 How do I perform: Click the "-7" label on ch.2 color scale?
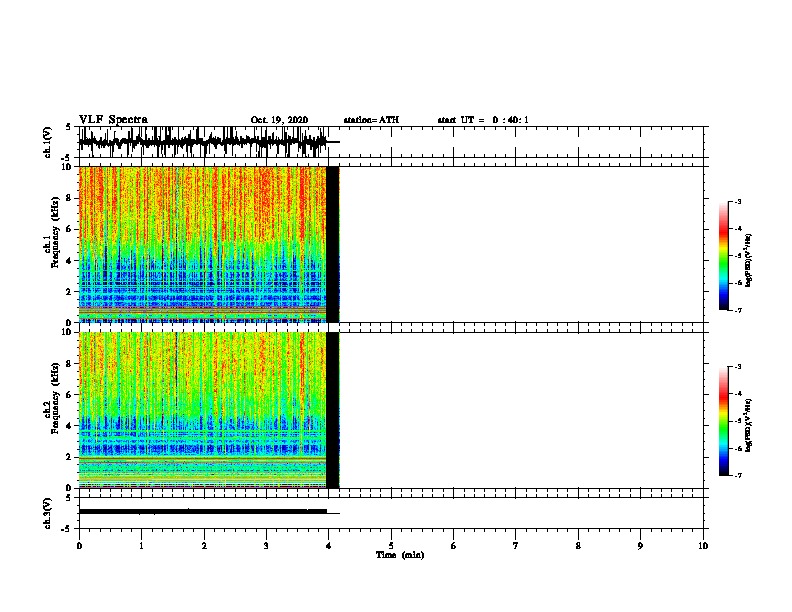click(737, 476)
